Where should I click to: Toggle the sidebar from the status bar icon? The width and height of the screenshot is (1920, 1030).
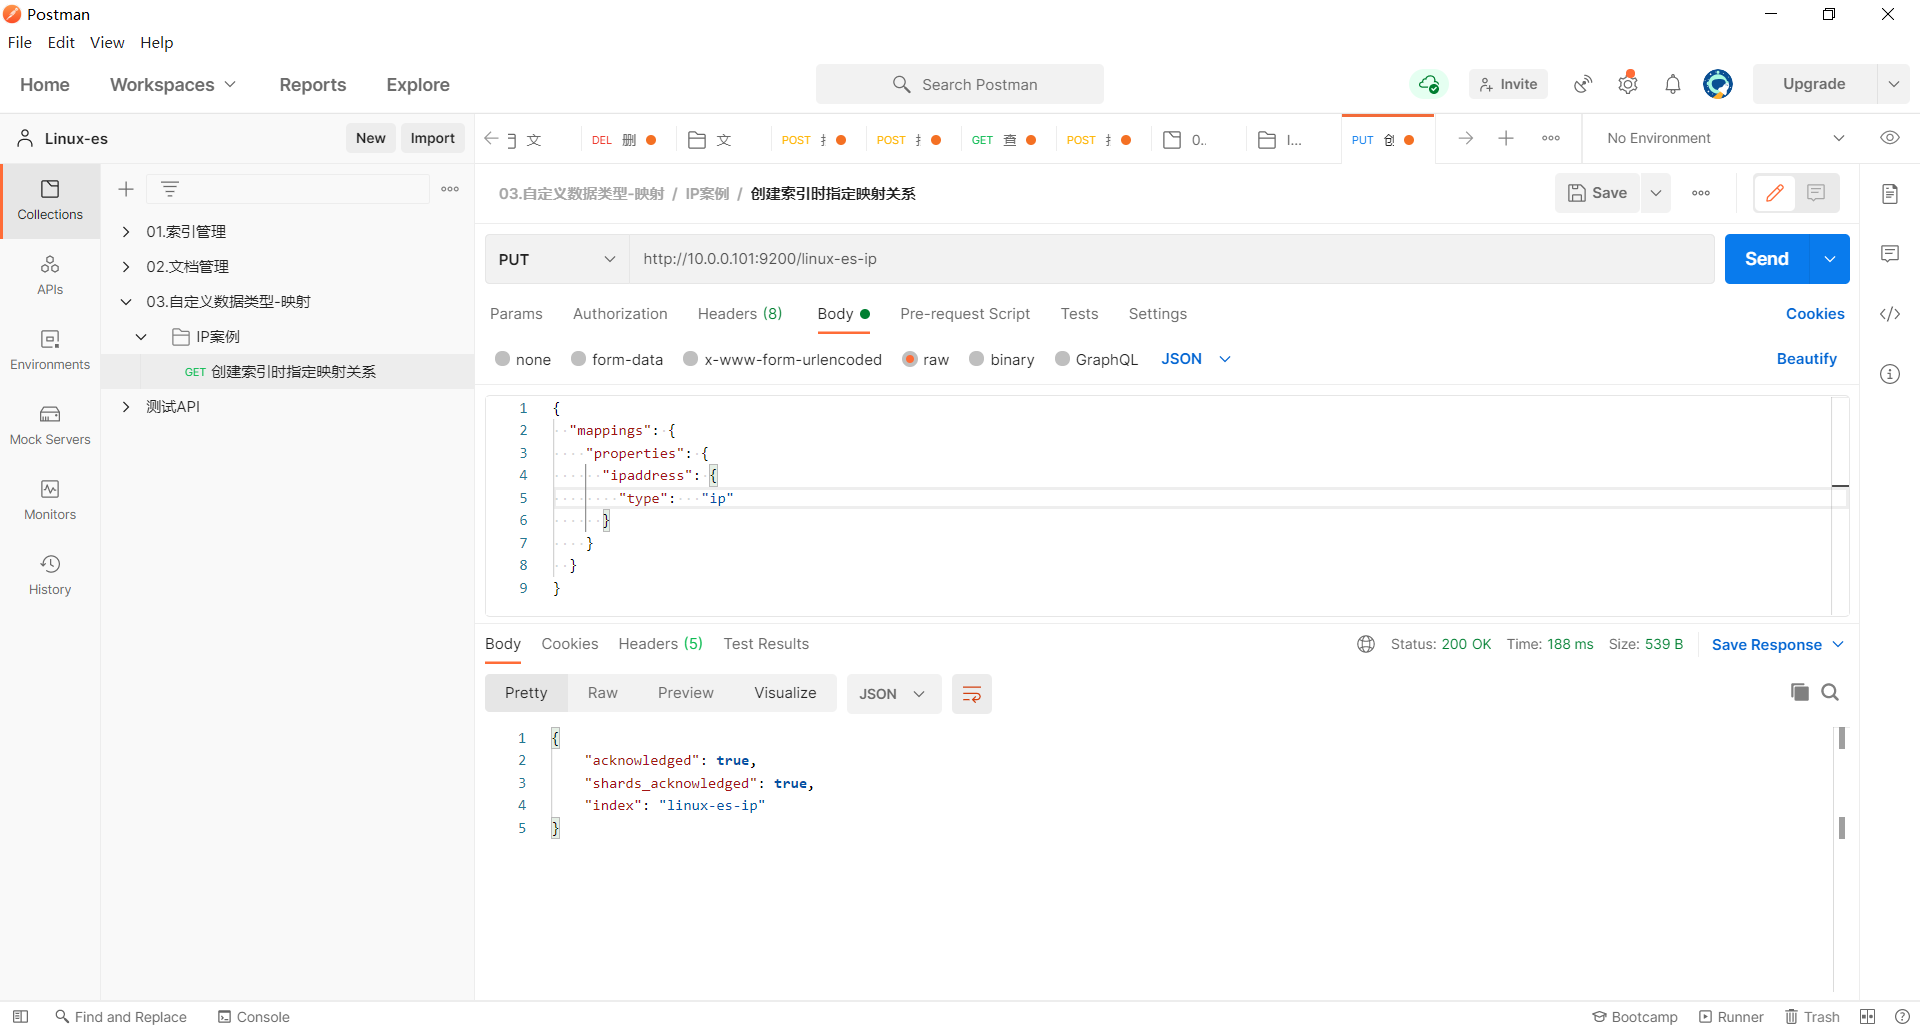20,1016
